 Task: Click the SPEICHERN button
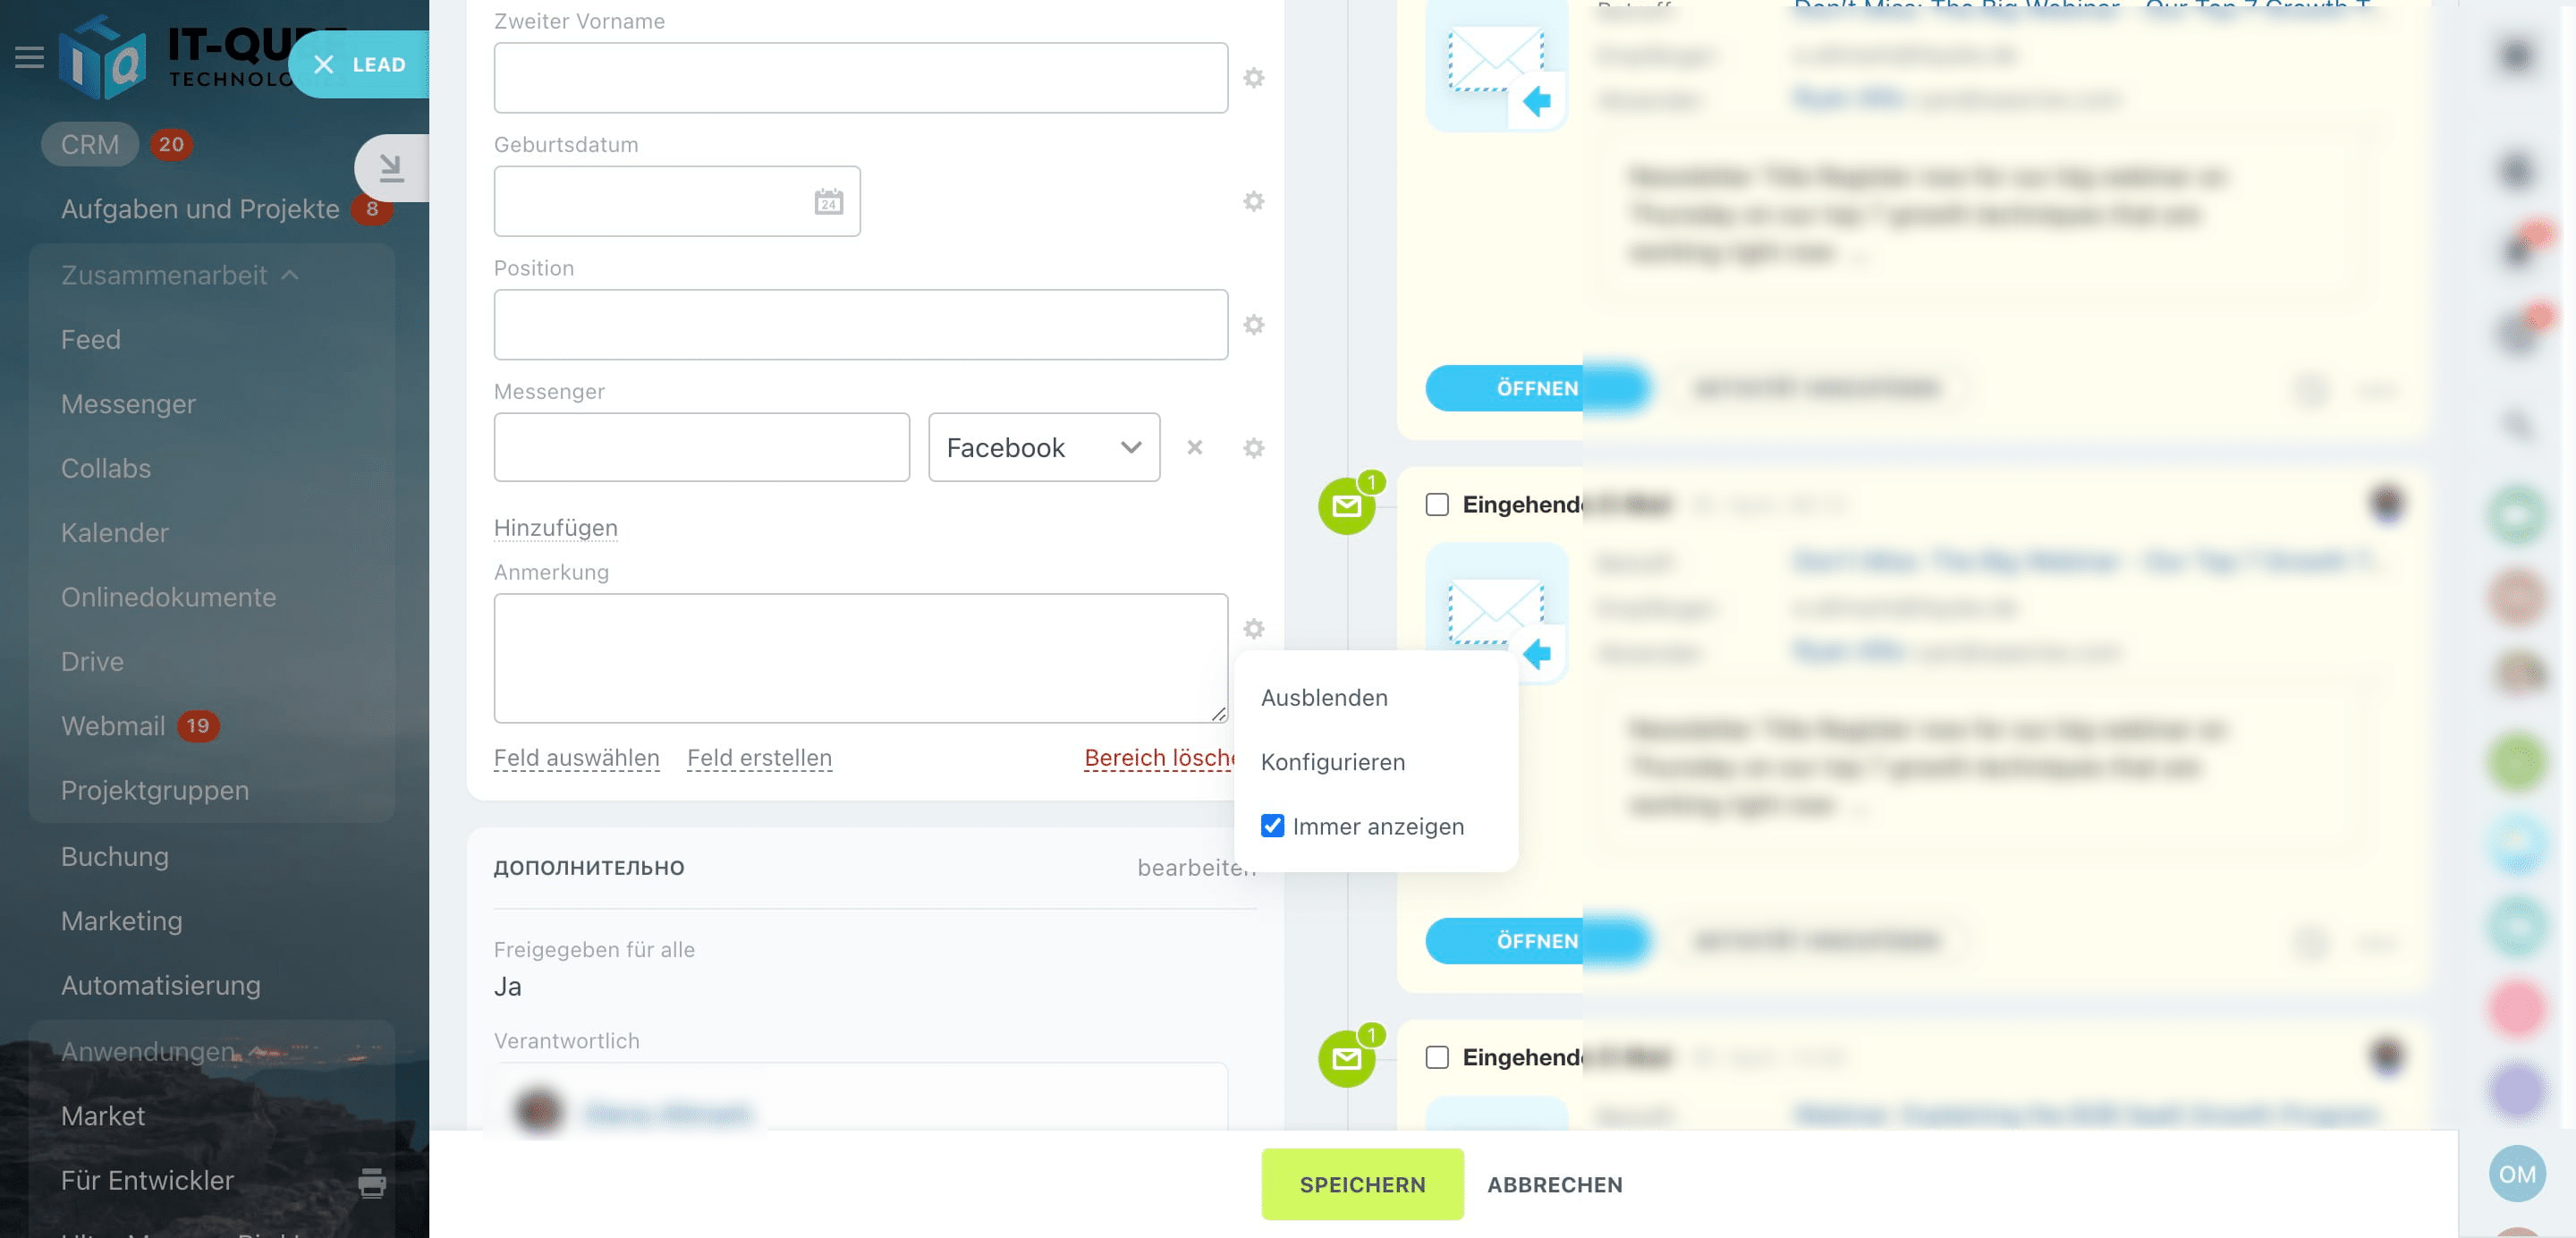click(x=1362, y=1185)
